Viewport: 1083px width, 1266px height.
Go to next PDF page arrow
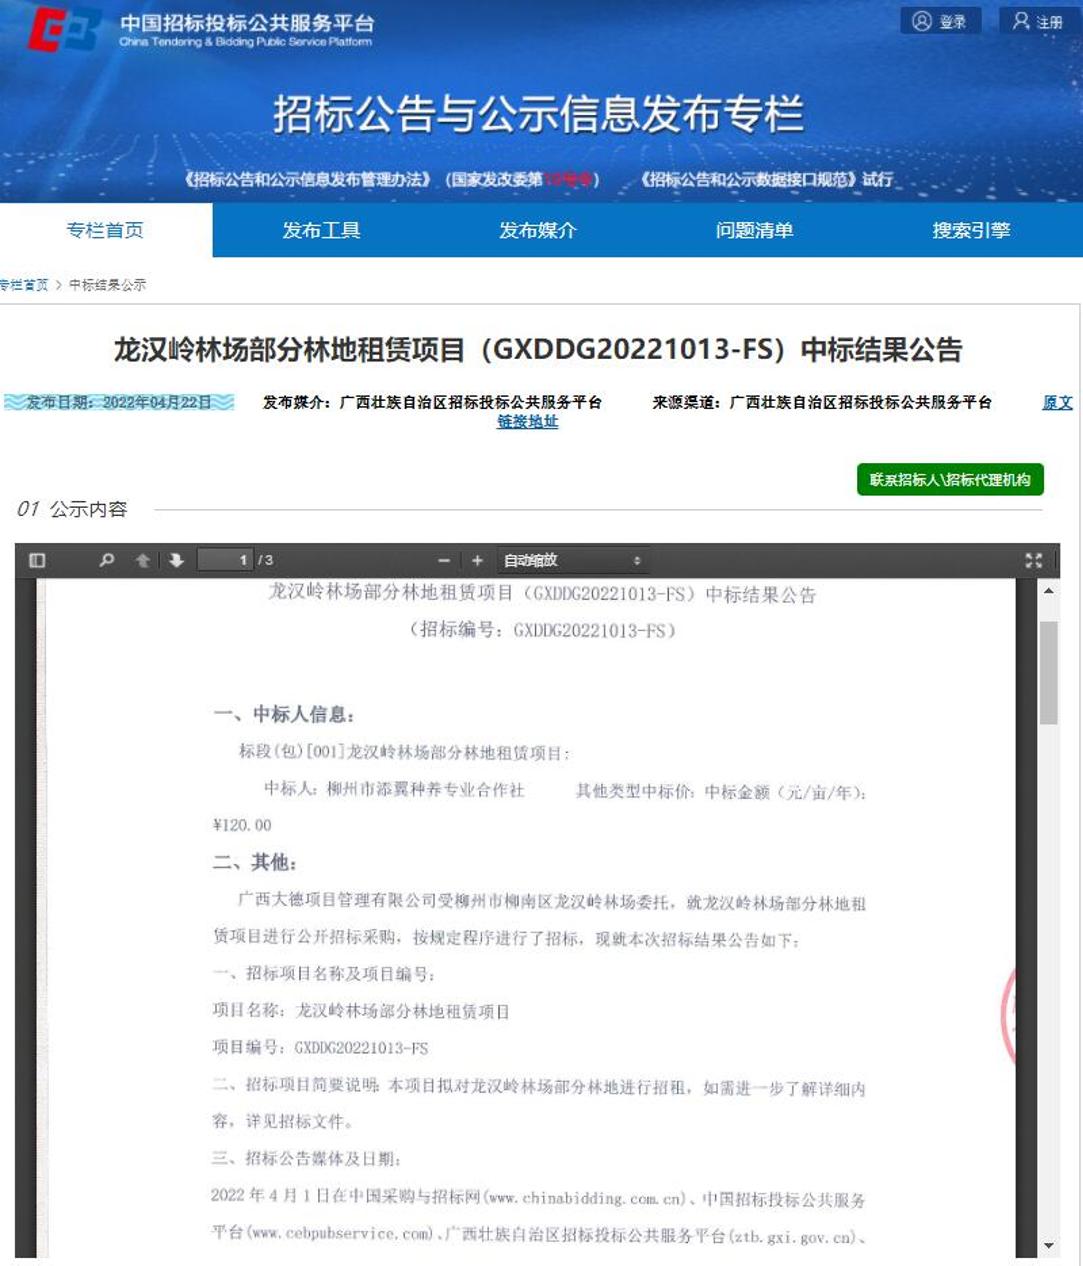click(176, 560)
